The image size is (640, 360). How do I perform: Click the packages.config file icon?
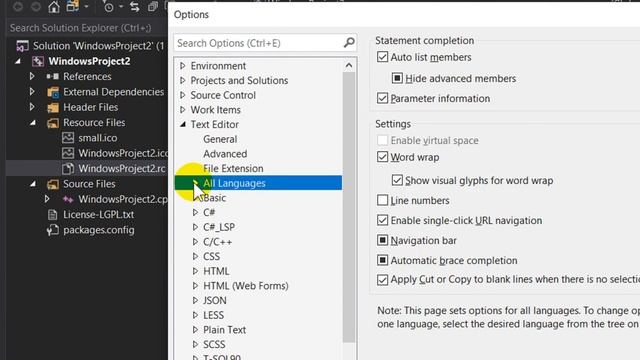coord(53,230)
